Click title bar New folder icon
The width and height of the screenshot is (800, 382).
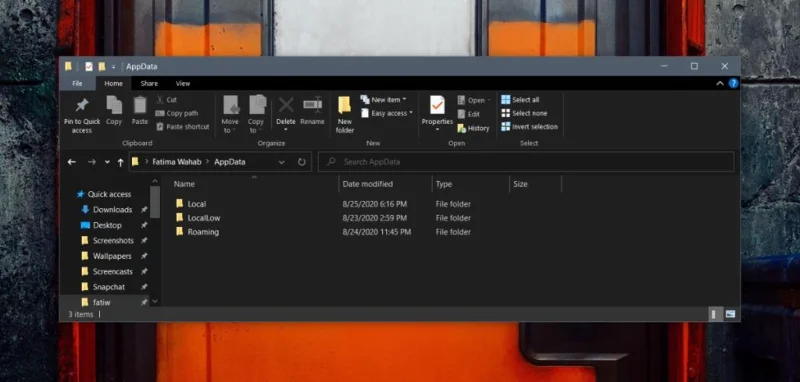[x=102, y=66]
